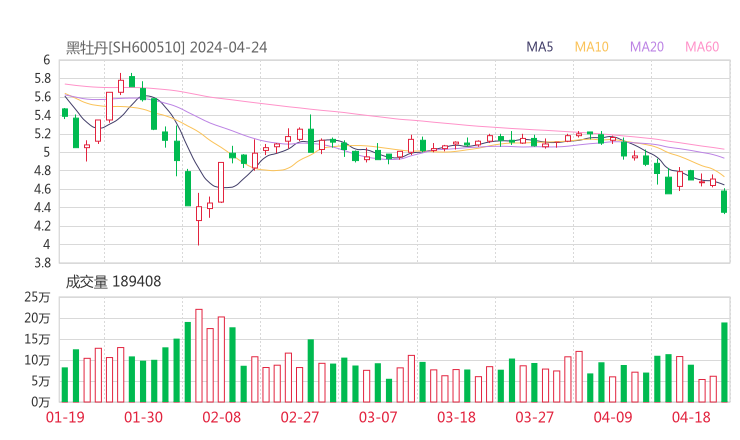740x440 pixels.
Task: Click the MA10 legend label
Action: (591, 47)
